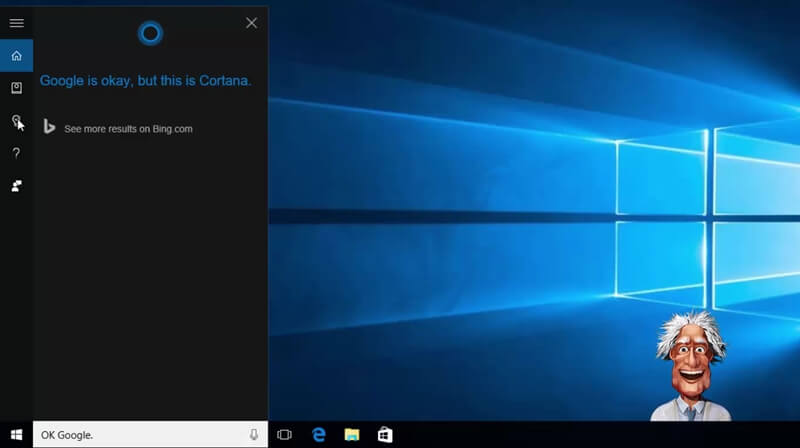
Task: Open the Cortana Help question mark
Action: pos(16,153)
